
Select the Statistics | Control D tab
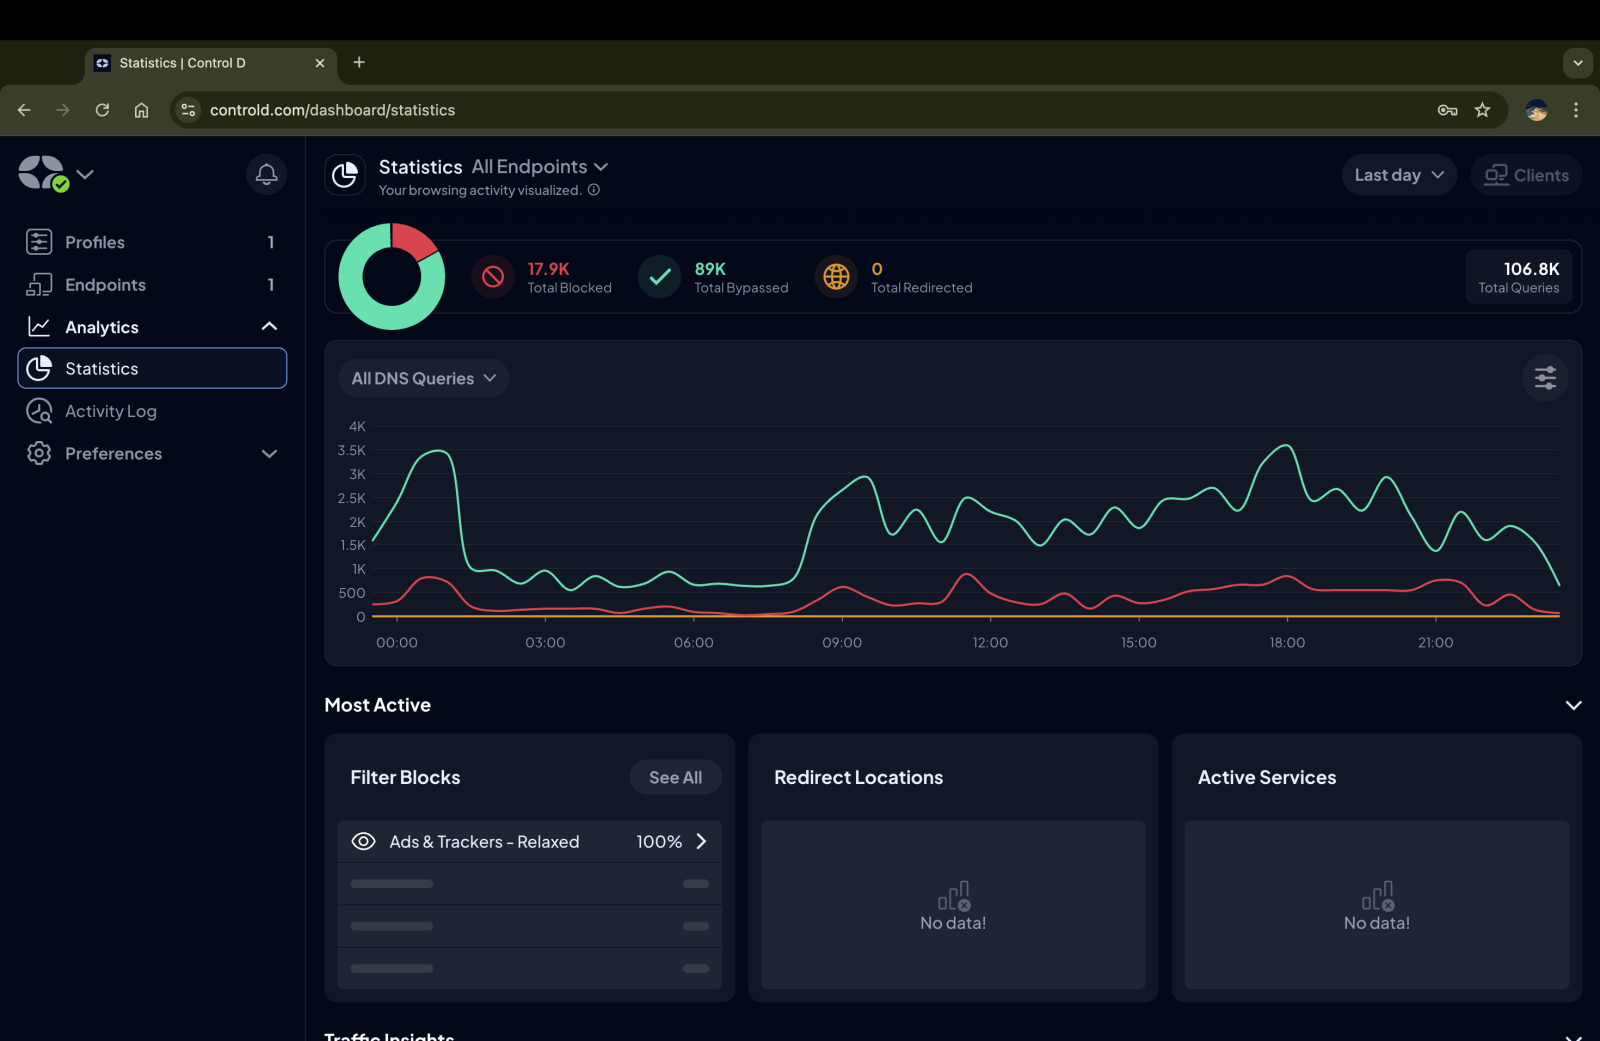(x=212, y=63)
